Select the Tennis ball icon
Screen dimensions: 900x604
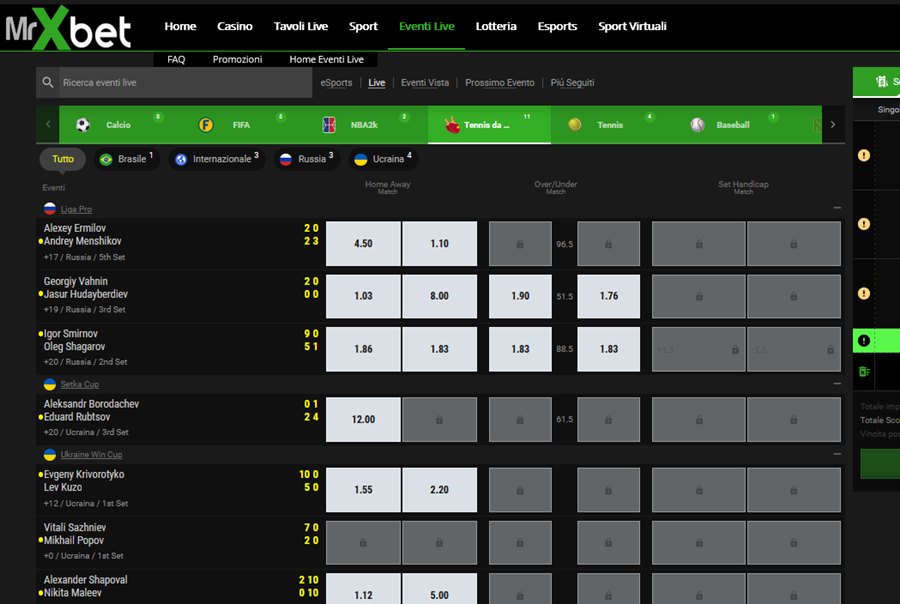pos(575,125)
